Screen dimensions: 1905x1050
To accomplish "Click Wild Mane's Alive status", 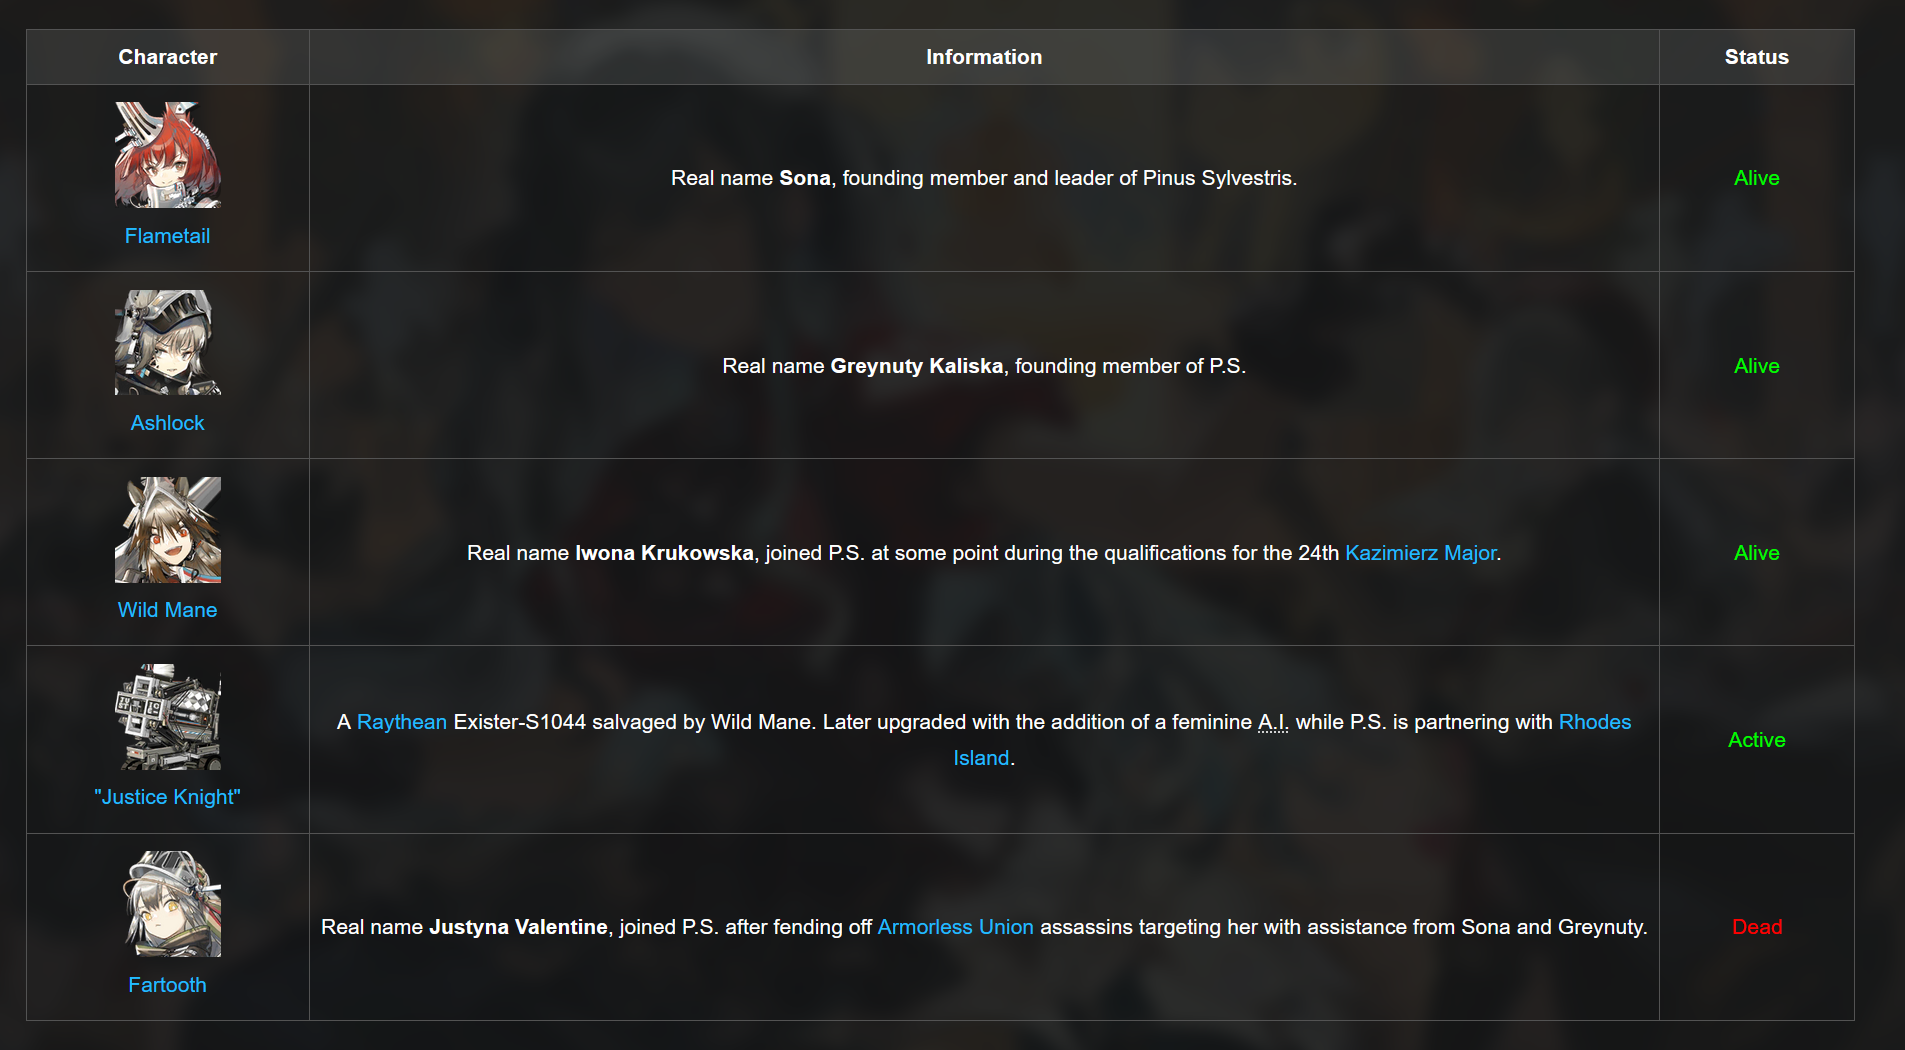I will [1757, 553].
